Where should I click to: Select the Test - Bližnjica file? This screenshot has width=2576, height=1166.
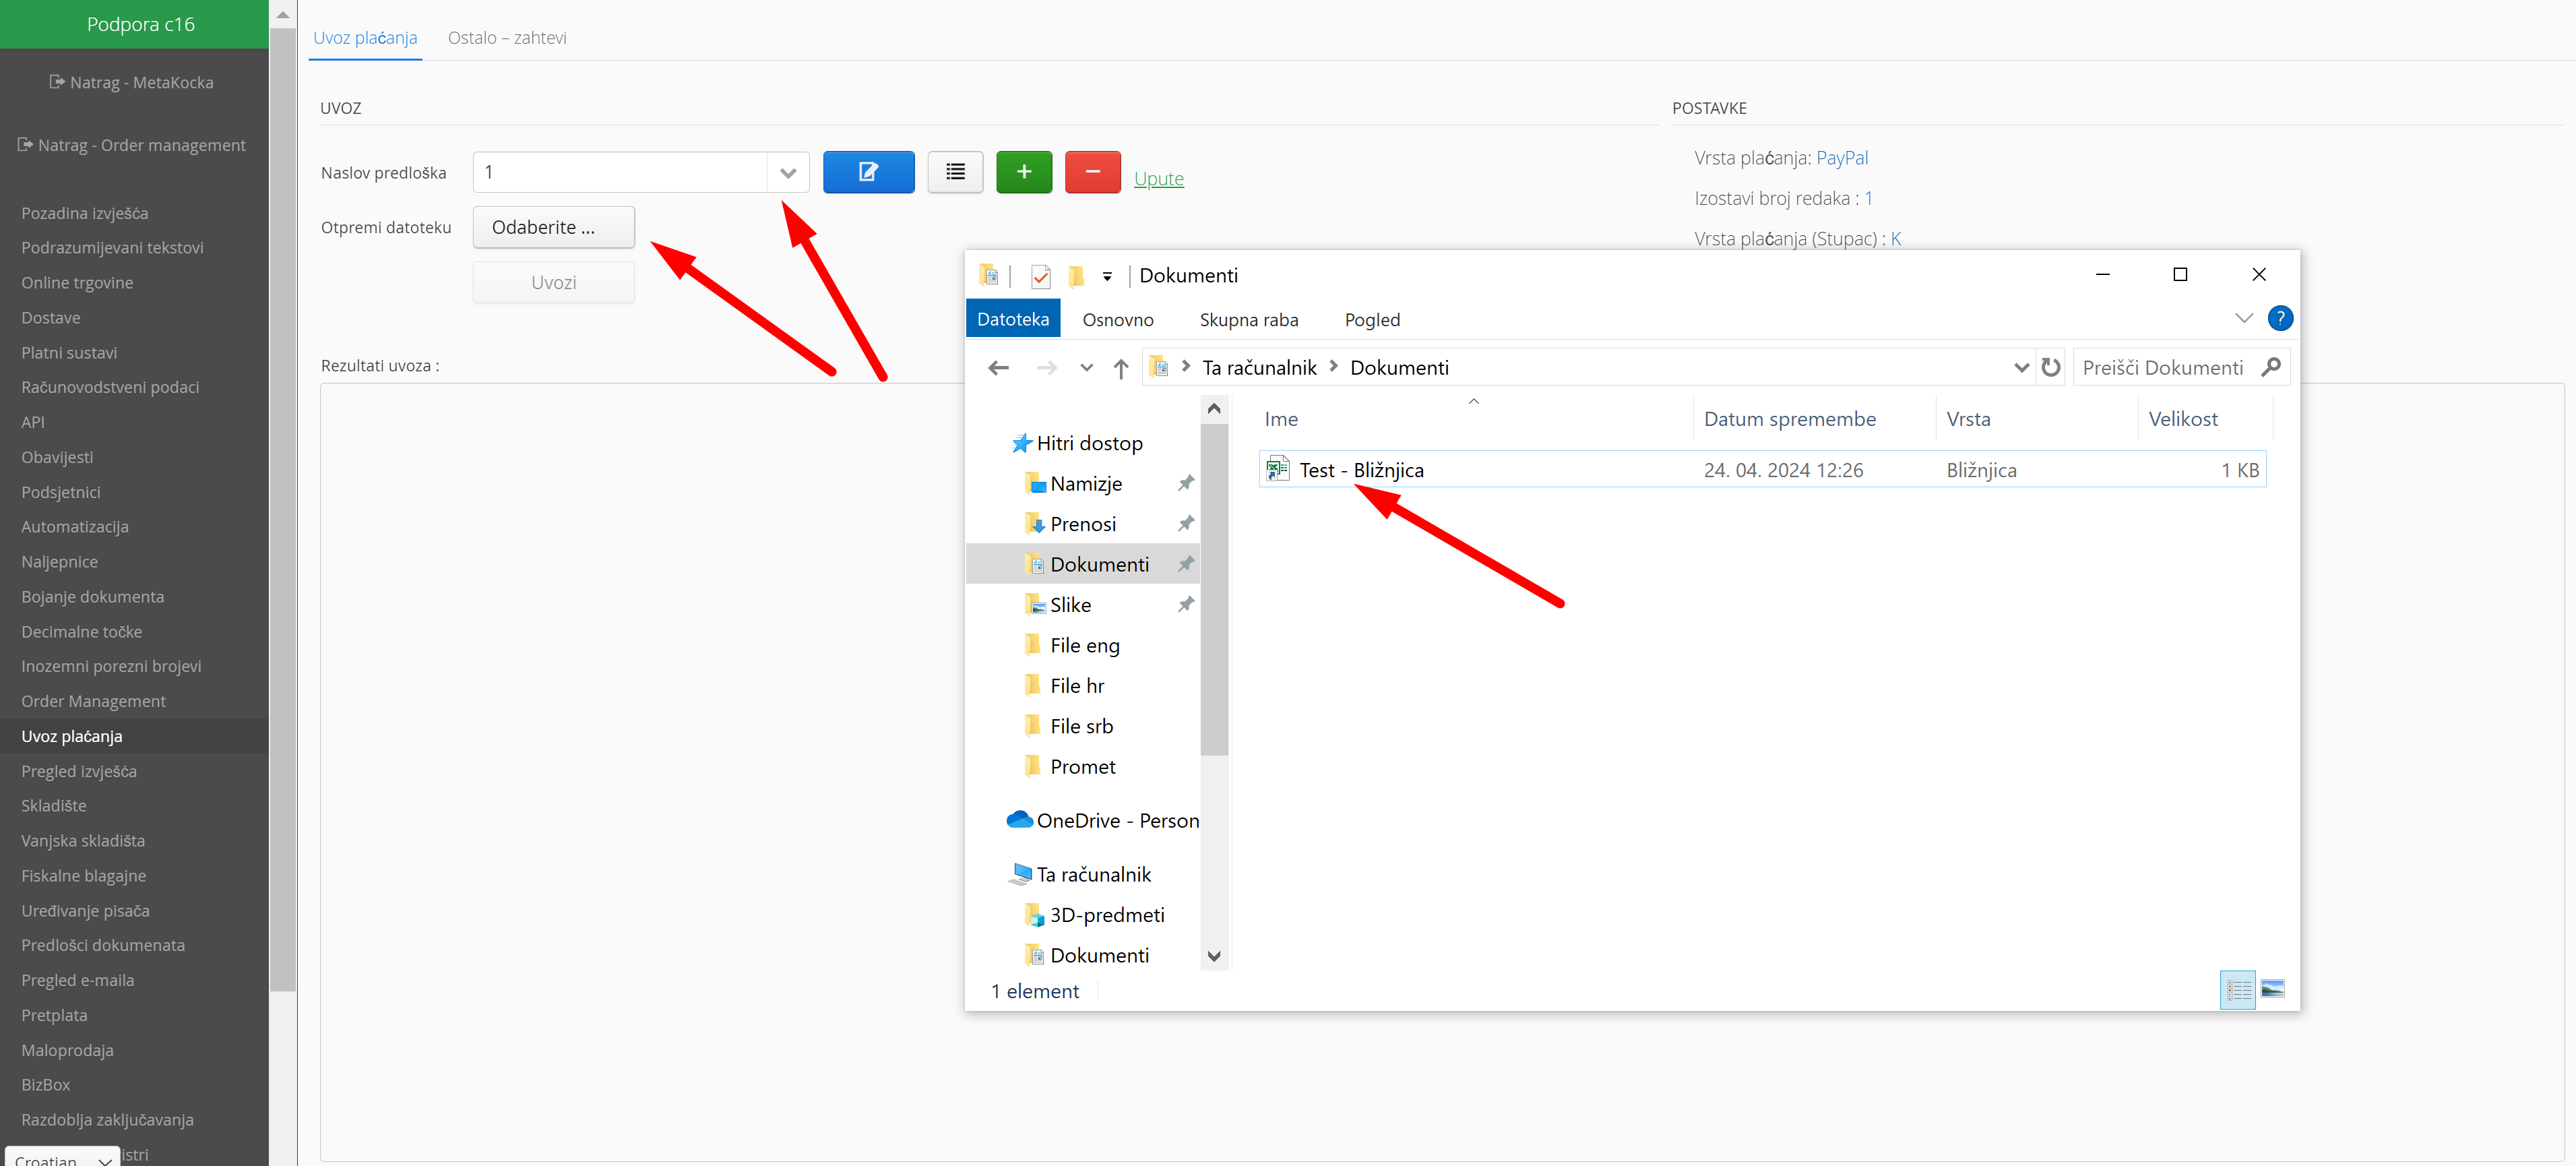pos(1361,470)
